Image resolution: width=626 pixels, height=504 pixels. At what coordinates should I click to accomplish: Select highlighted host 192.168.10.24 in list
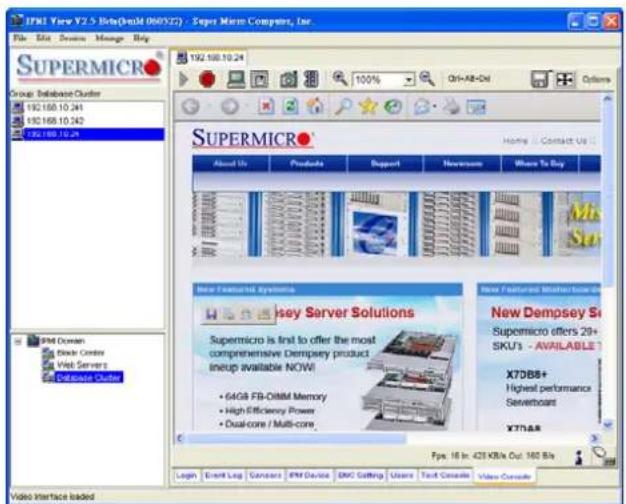[x=89, y=134]
